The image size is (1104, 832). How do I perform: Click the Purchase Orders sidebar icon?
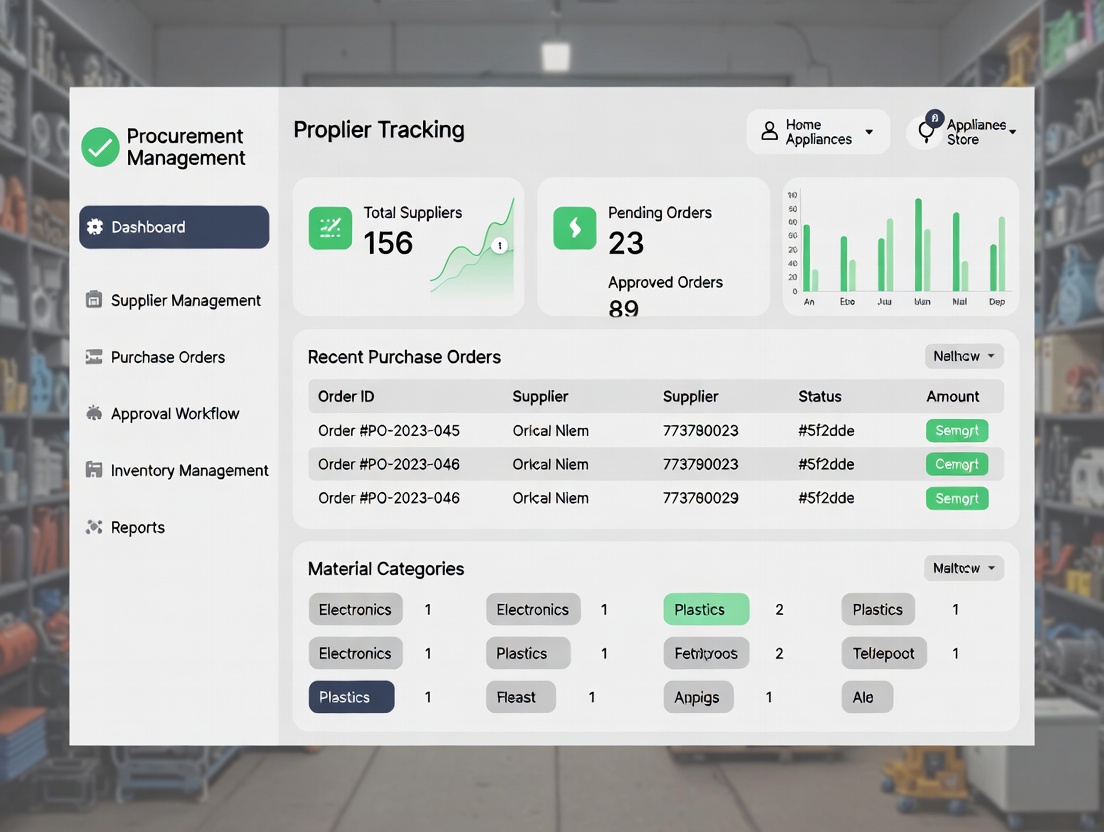pyautogui.click(x=94, y=357)
